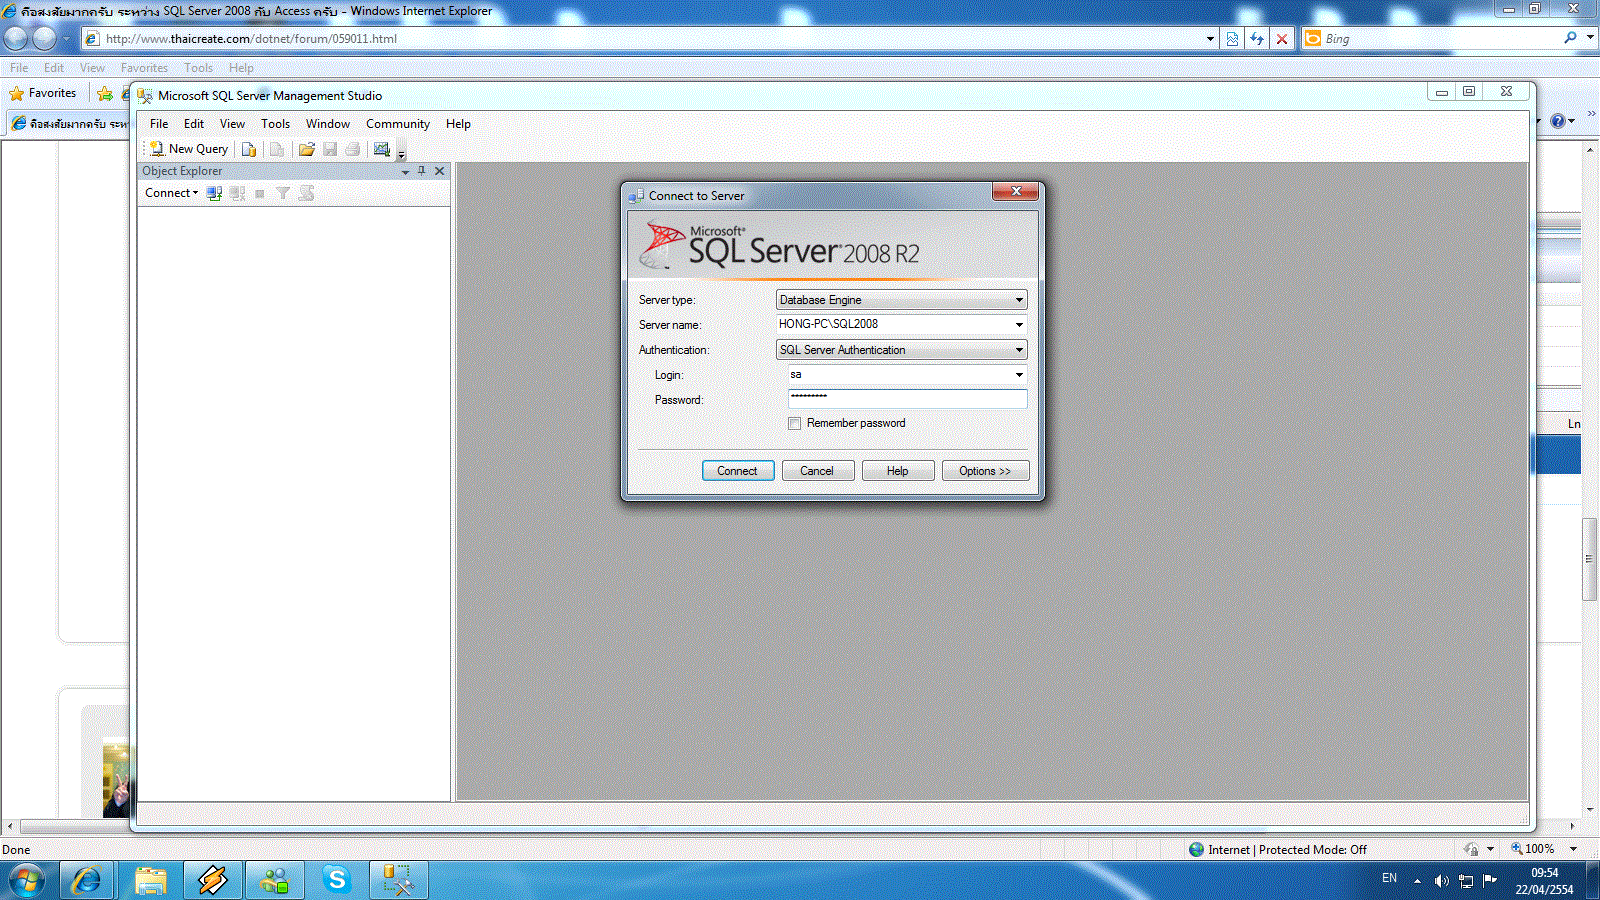Open the IE zoom level 100% control

tap(1542, 849)
